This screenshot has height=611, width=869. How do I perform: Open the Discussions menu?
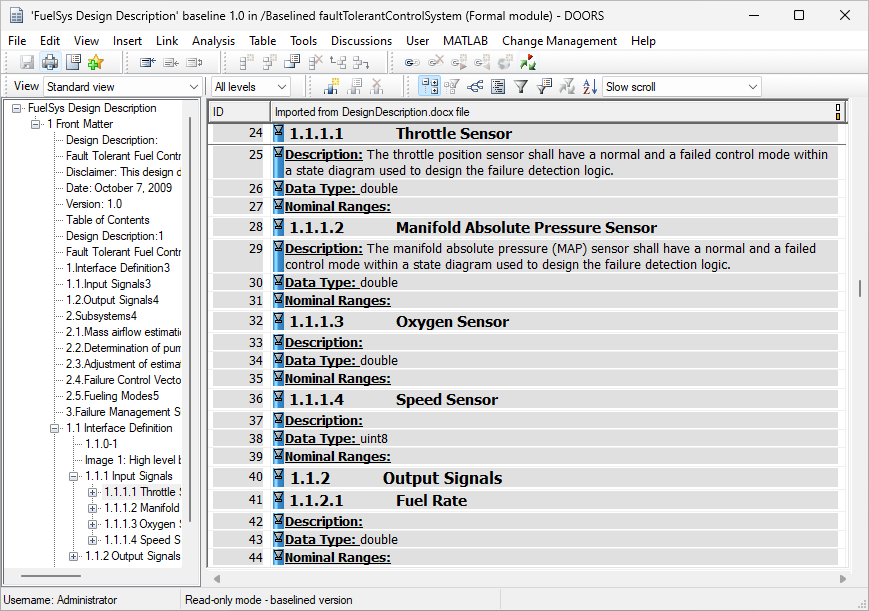click(x=361, y=41)
